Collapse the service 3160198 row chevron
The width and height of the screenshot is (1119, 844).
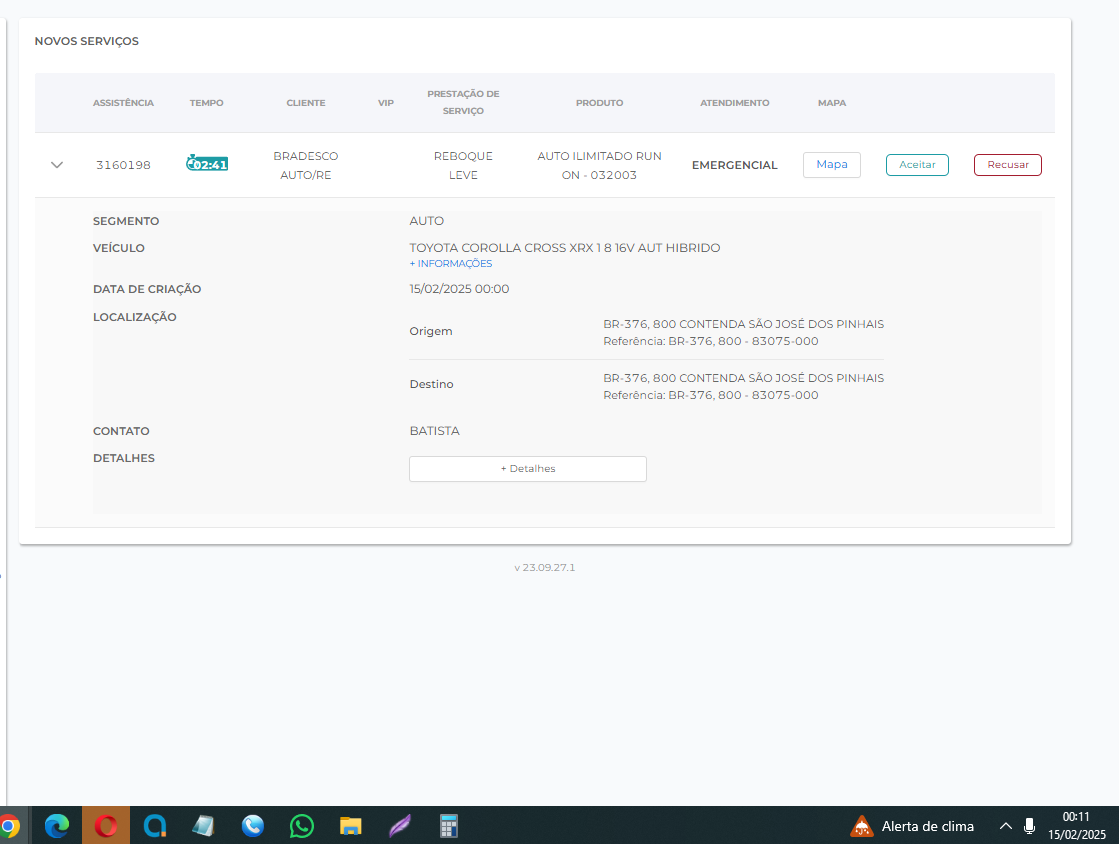57,165
